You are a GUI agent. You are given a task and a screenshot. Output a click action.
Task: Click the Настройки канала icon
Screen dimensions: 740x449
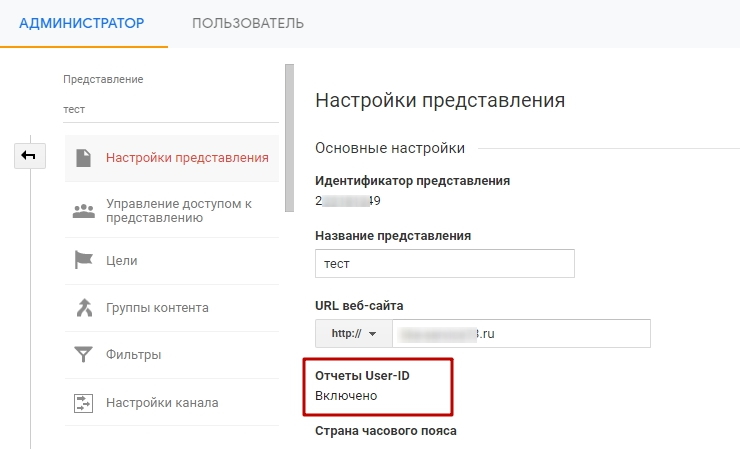84,403
